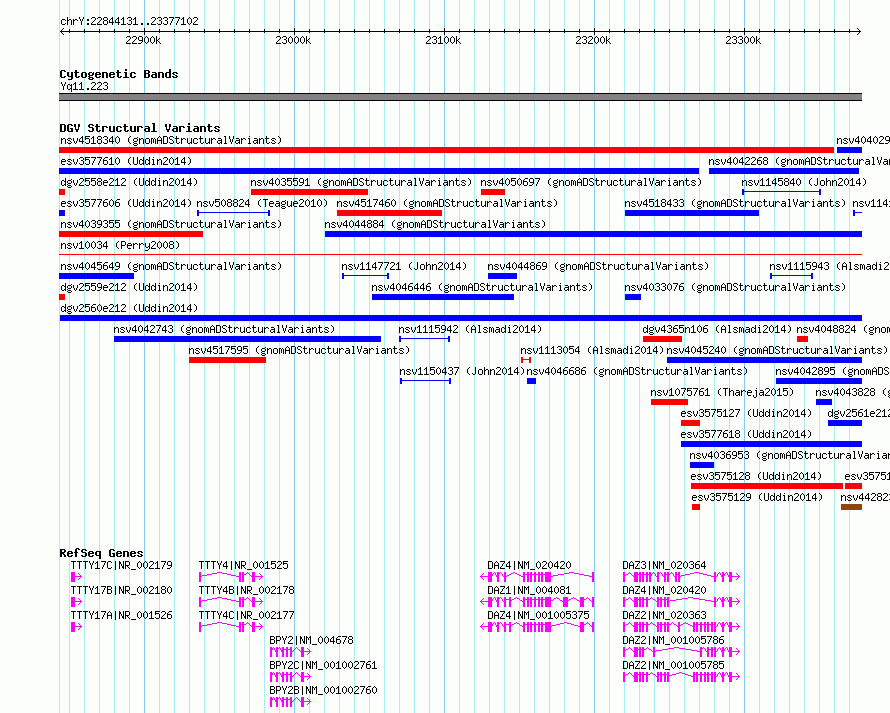Click dgv2559e212 (Uddin2014) label
Screen dimensions: 890x713
click(129, 287)
